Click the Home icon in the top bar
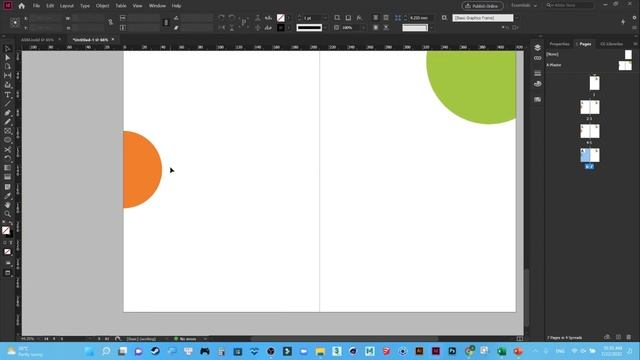Screen dimensions: 640x360 pyautogui.click(x=22, y=6)
